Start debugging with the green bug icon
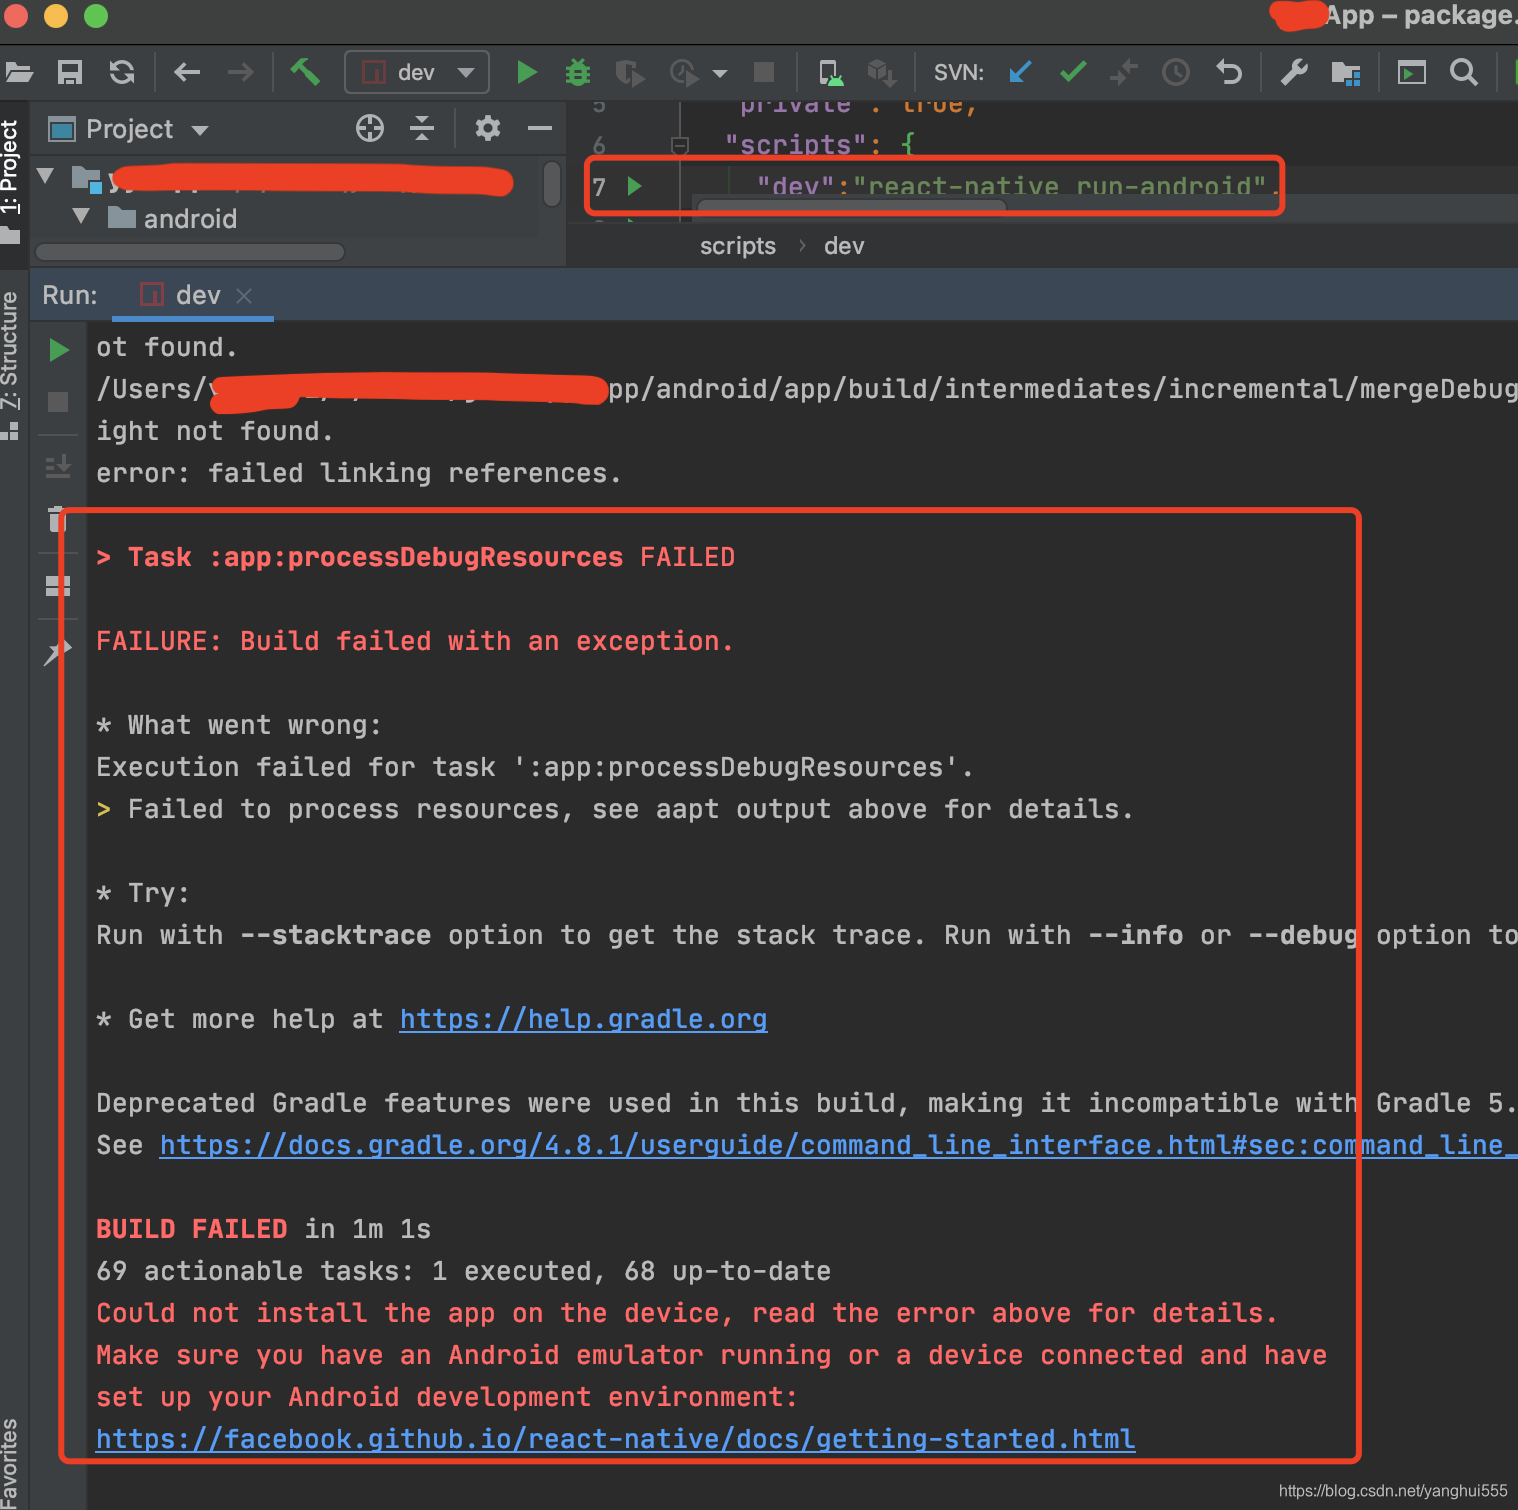This screenshot has height=1510, width=1518. coord(578,72)
